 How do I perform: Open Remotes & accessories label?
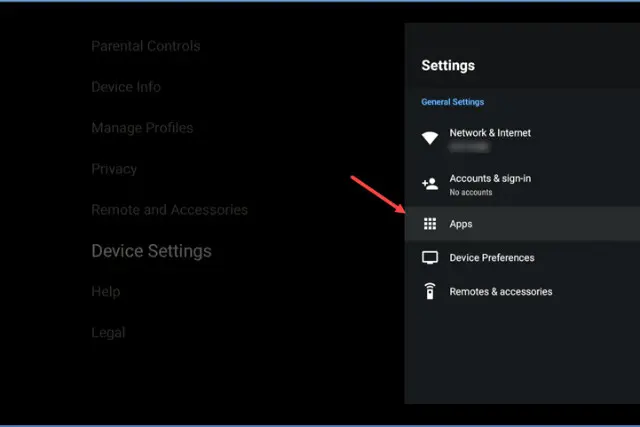pyautogui.click(x=501, y=292)
